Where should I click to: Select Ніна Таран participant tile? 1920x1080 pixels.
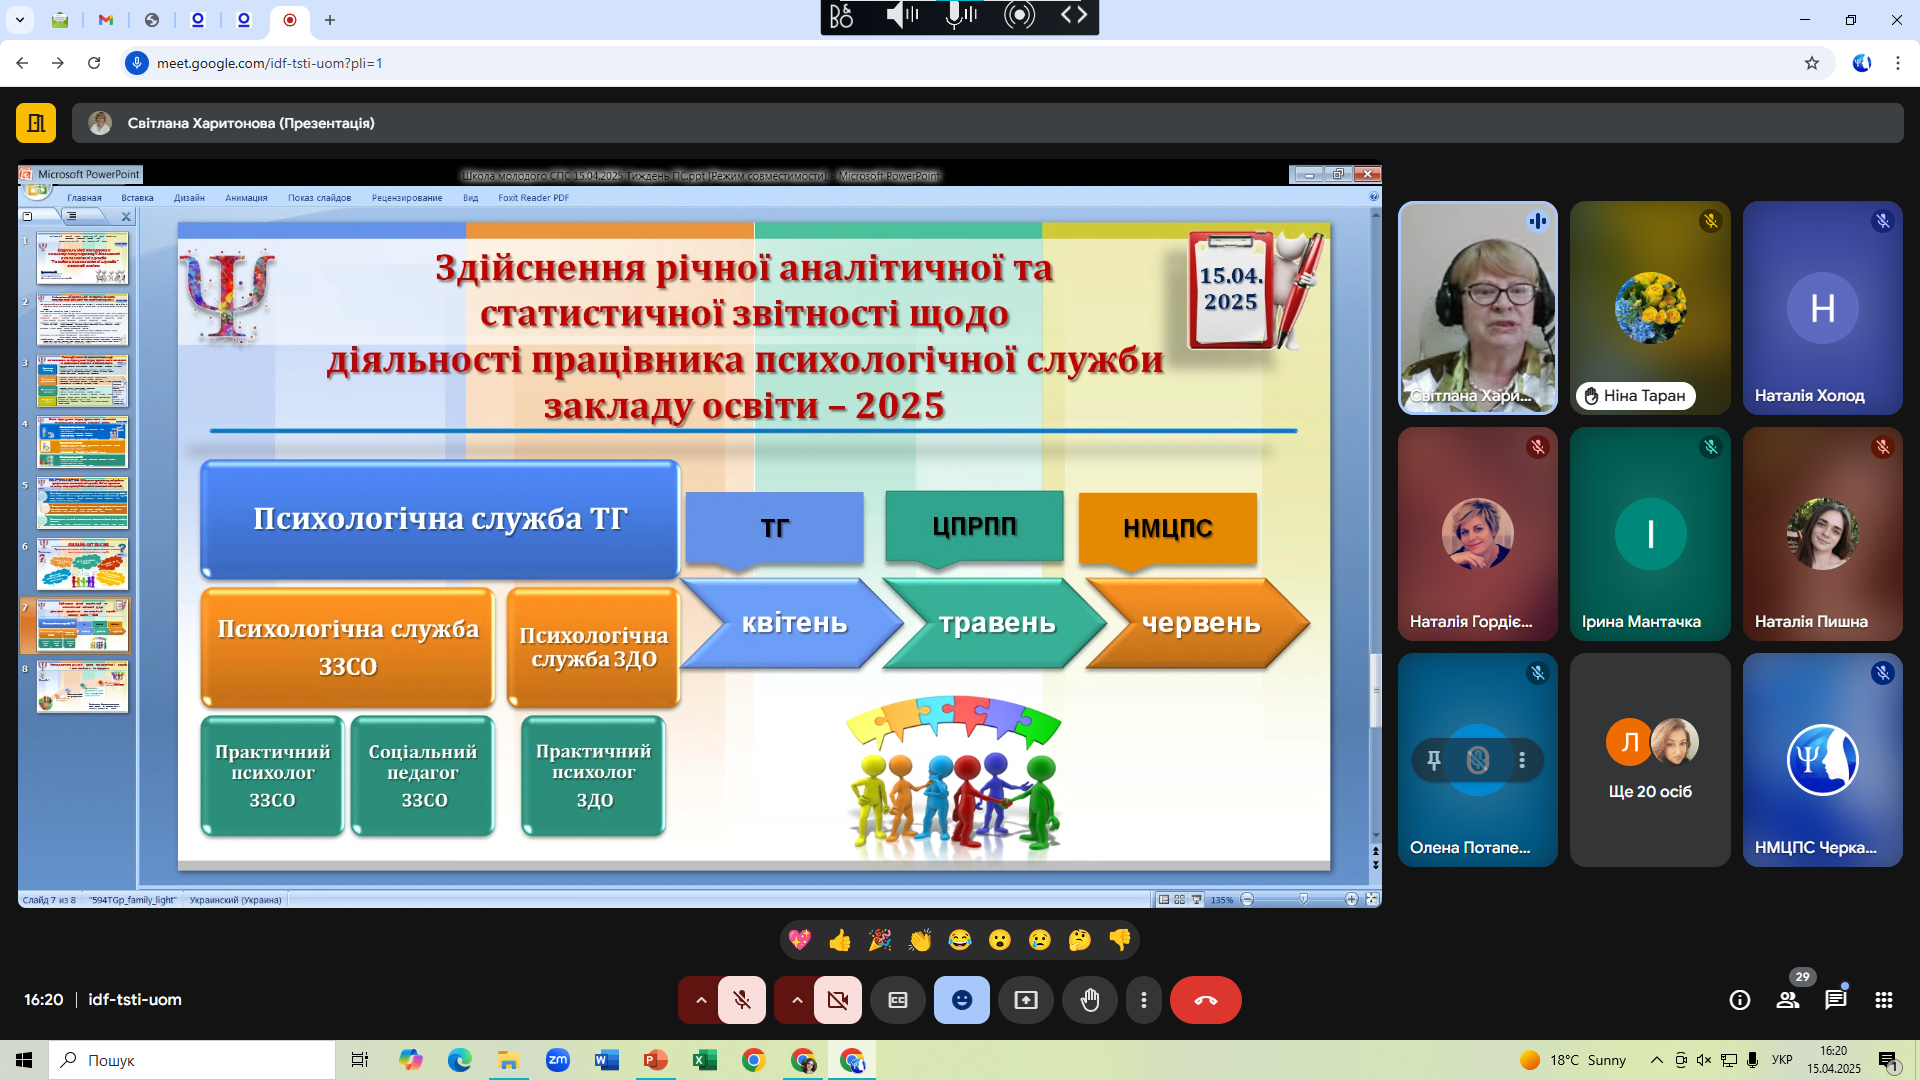point(1650,308)
